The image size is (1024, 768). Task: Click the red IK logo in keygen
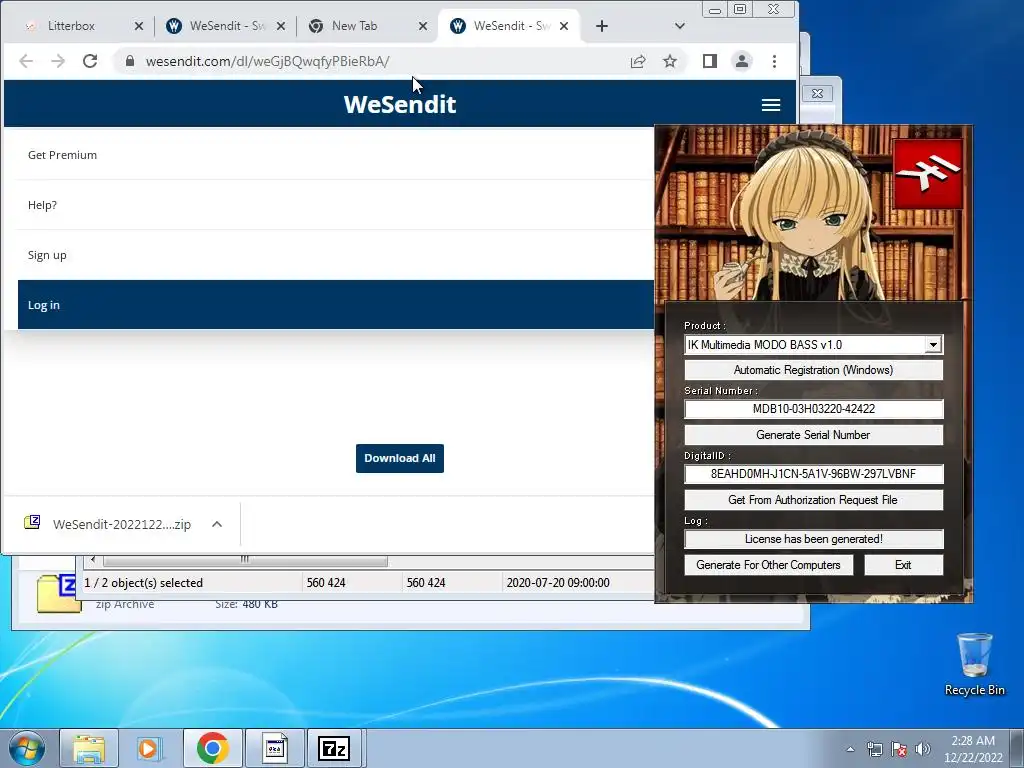pos(928,174)
